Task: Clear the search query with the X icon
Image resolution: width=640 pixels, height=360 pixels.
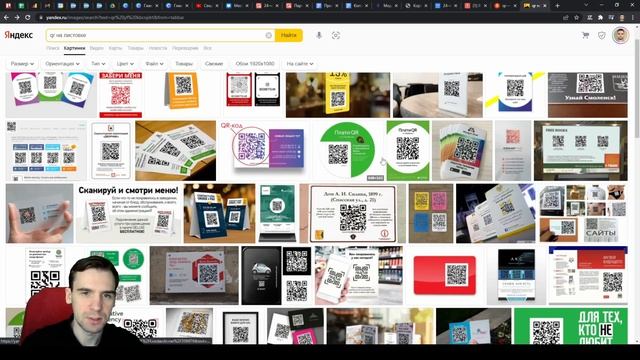Action: (269, 36)
